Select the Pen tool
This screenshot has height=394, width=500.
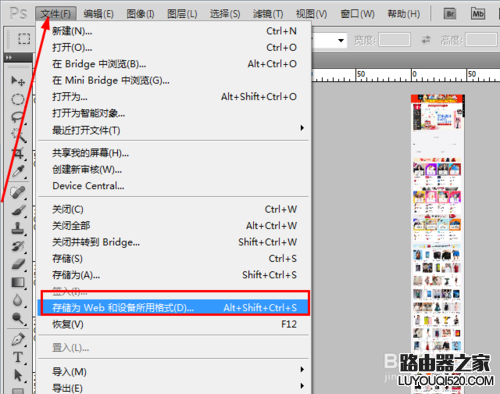click(18, 339)
